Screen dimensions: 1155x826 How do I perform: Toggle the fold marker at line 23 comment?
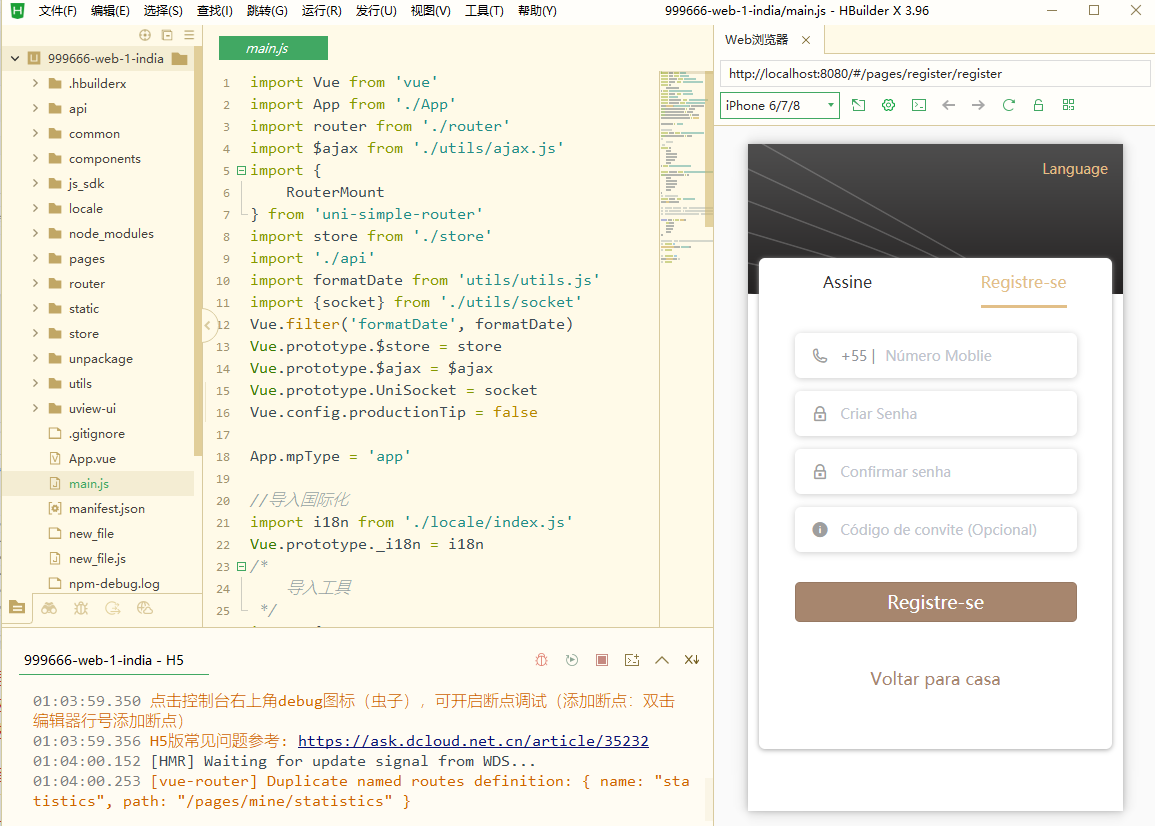click(241, 566)
